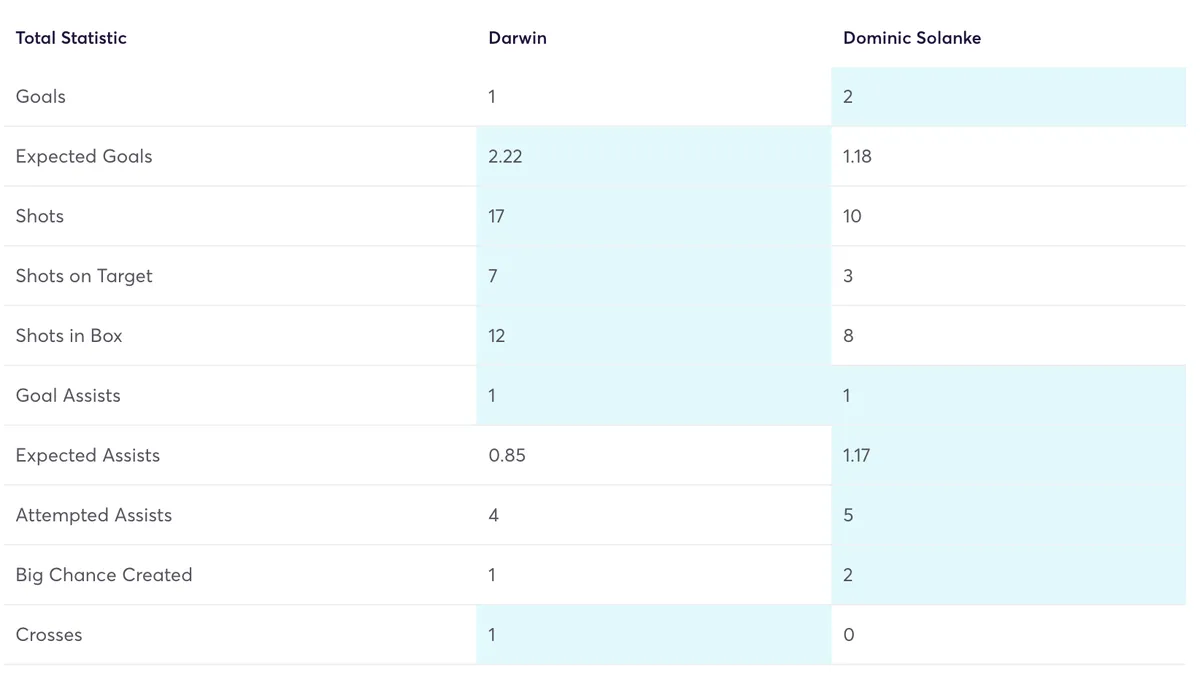
Task: Click the Expected Assists row label
Action: point(88,456)
